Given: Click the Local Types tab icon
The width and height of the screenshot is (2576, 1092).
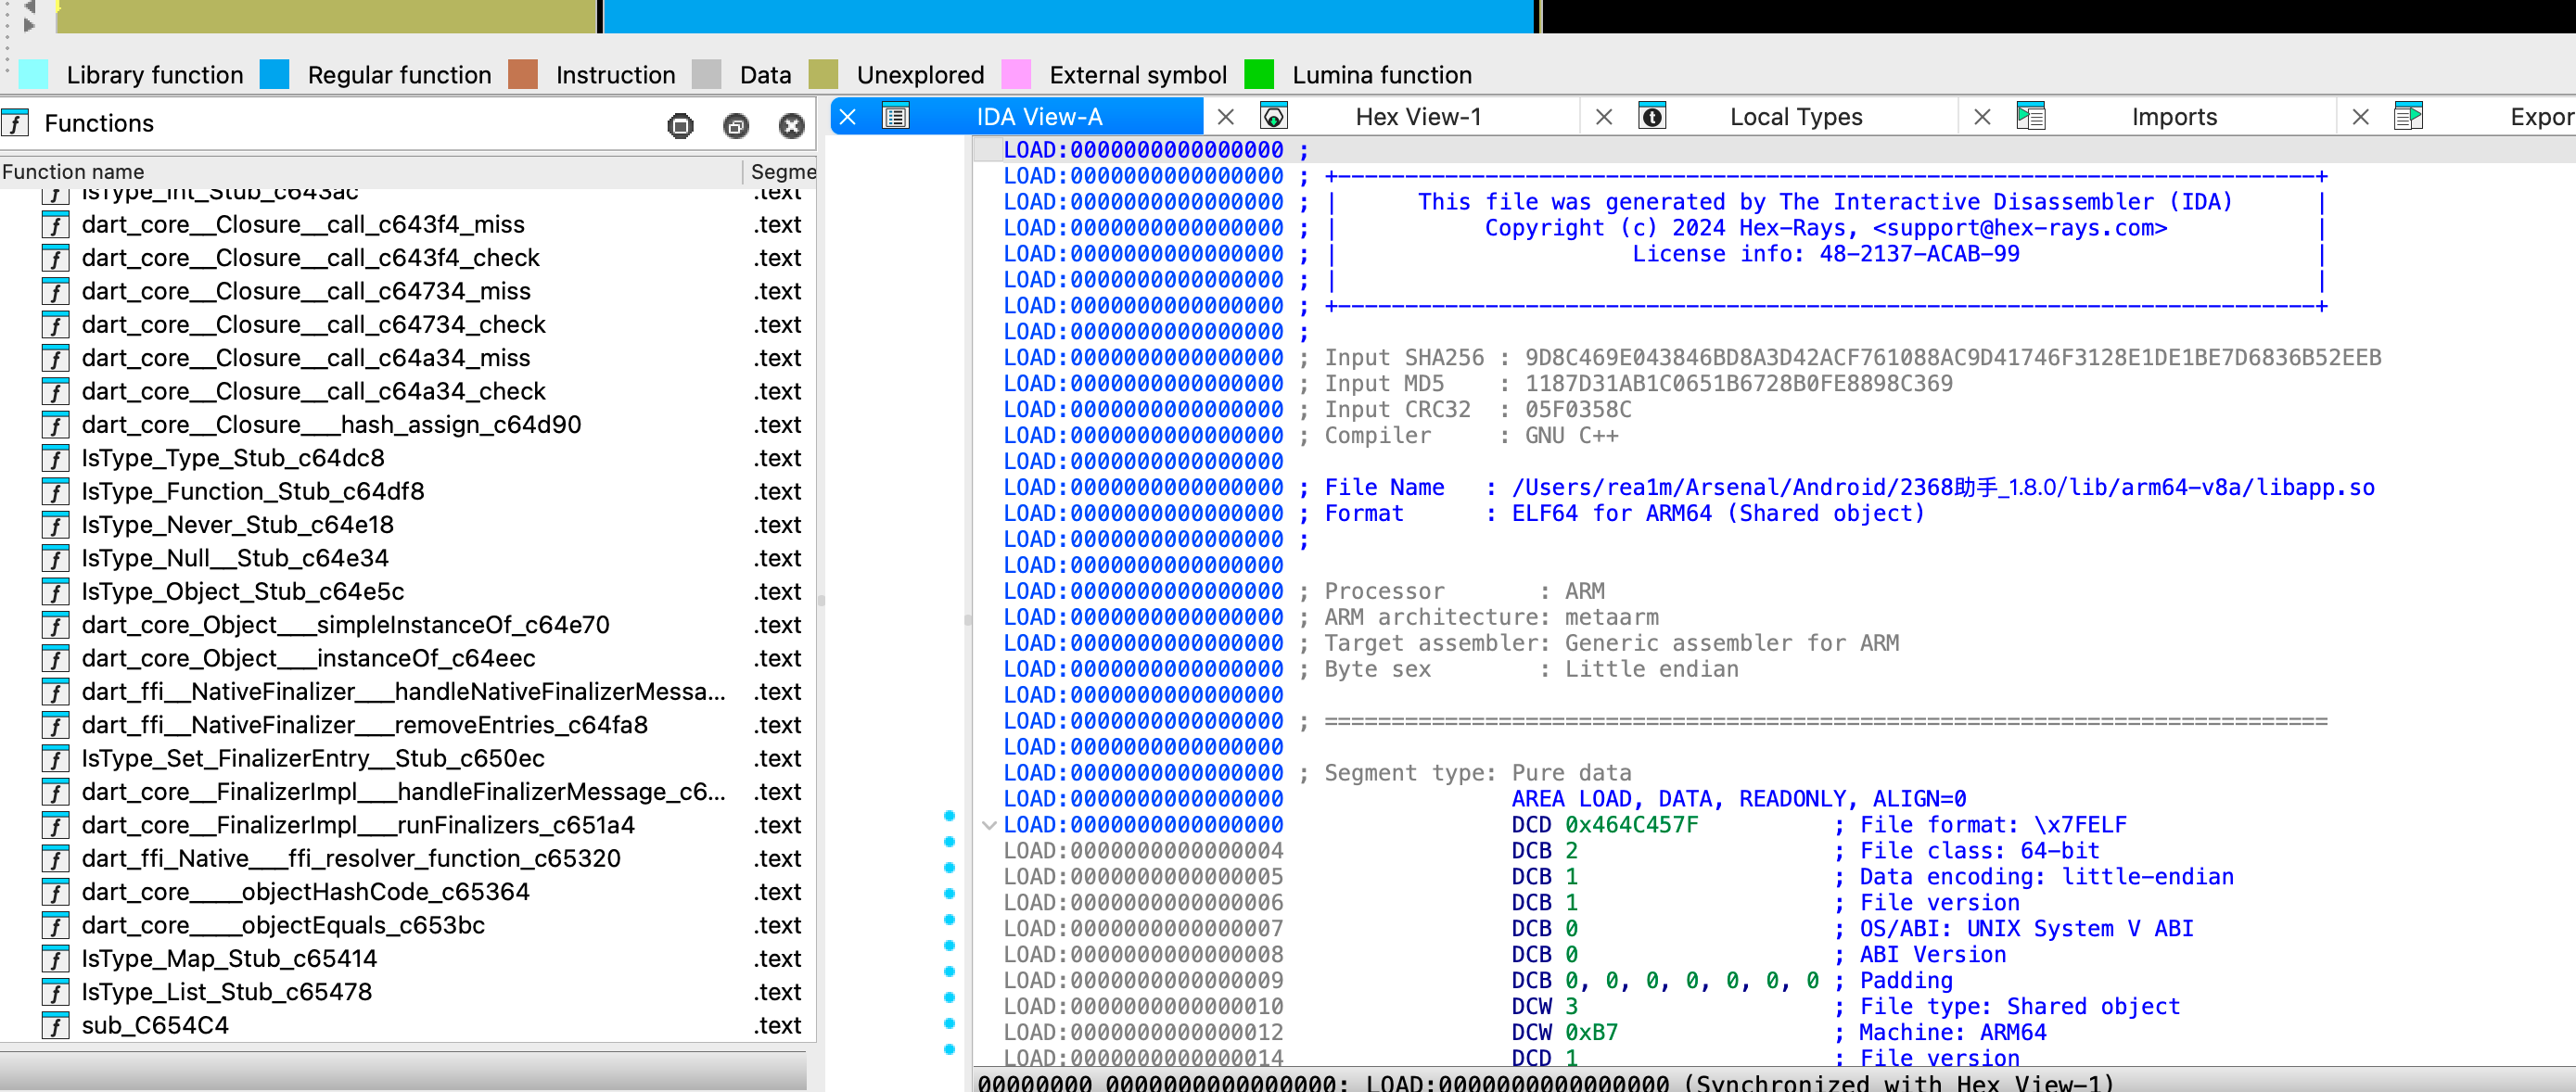Looking at the screenshot, I should (x=1652, y=117).
